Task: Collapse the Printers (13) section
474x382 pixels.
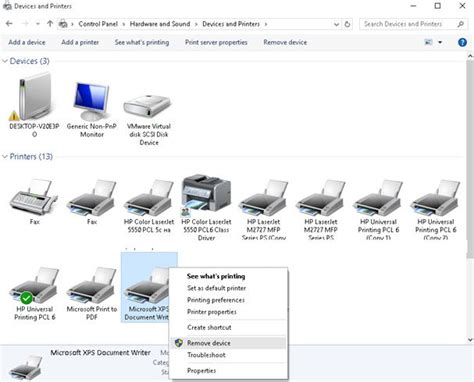Action: [x=5, y=157]
